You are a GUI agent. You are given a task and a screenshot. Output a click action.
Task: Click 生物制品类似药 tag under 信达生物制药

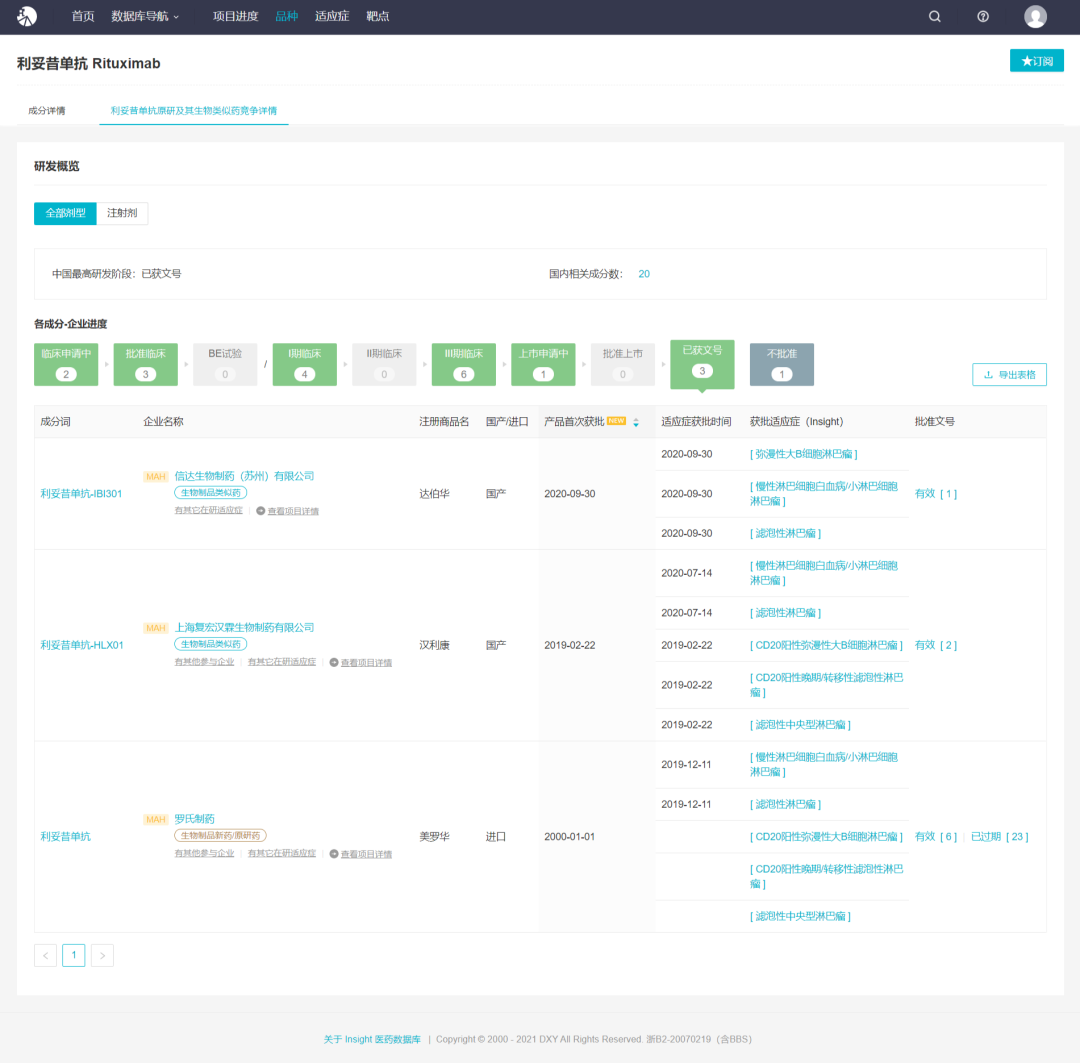[x=211, y=493]
